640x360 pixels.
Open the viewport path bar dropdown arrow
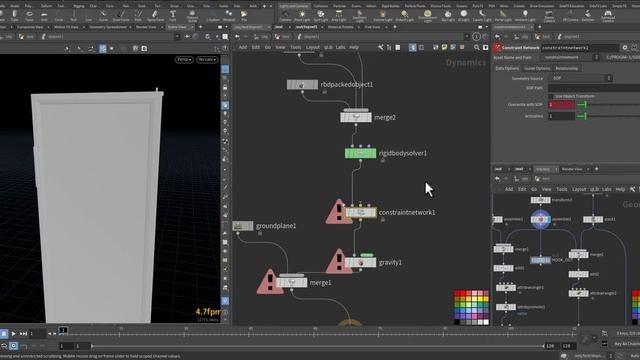coord(177,36)
